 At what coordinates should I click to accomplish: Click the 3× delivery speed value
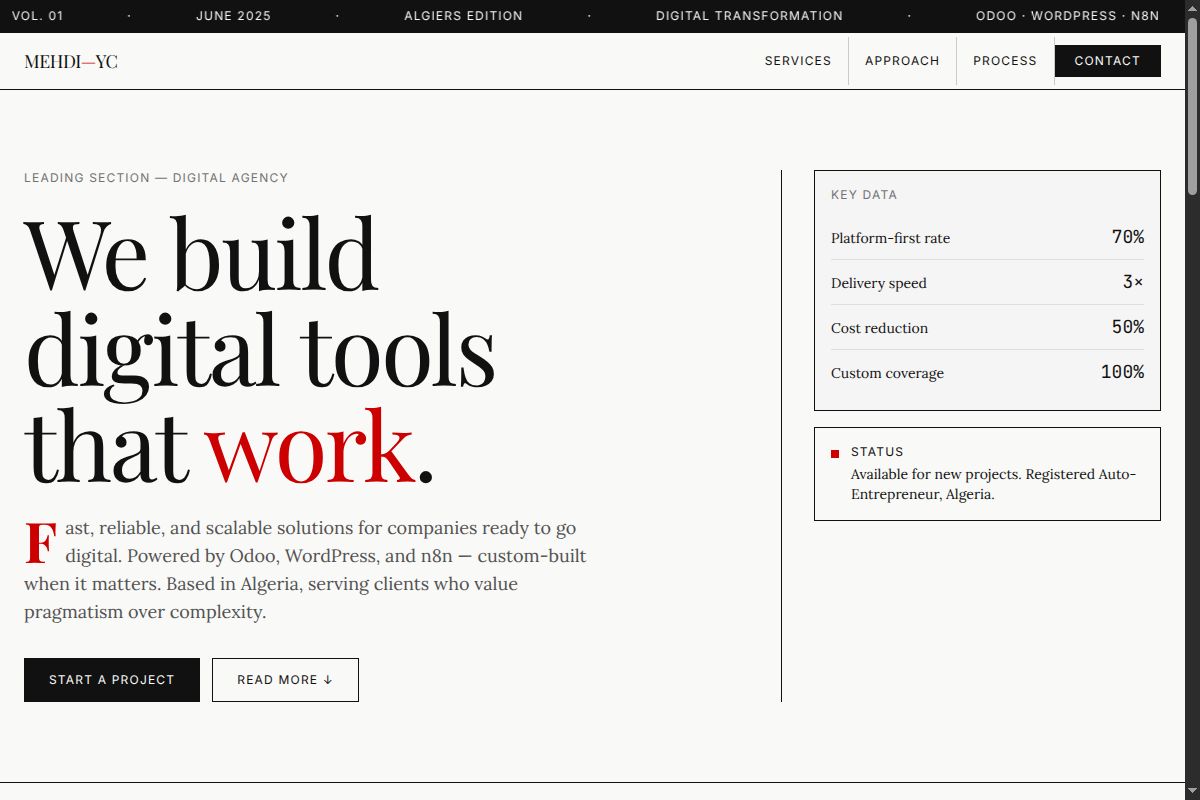click(x=1133, y=282)
